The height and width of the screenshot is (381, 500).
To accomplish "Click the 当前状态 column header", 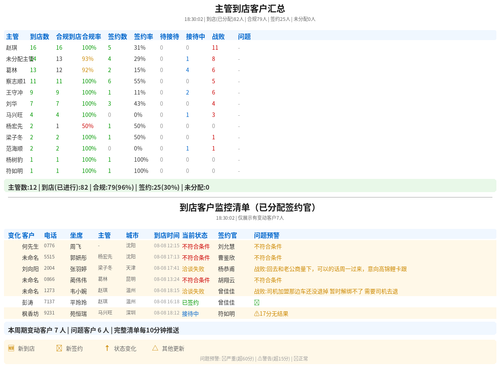I will pyautogui.click(x=195, y=235).
